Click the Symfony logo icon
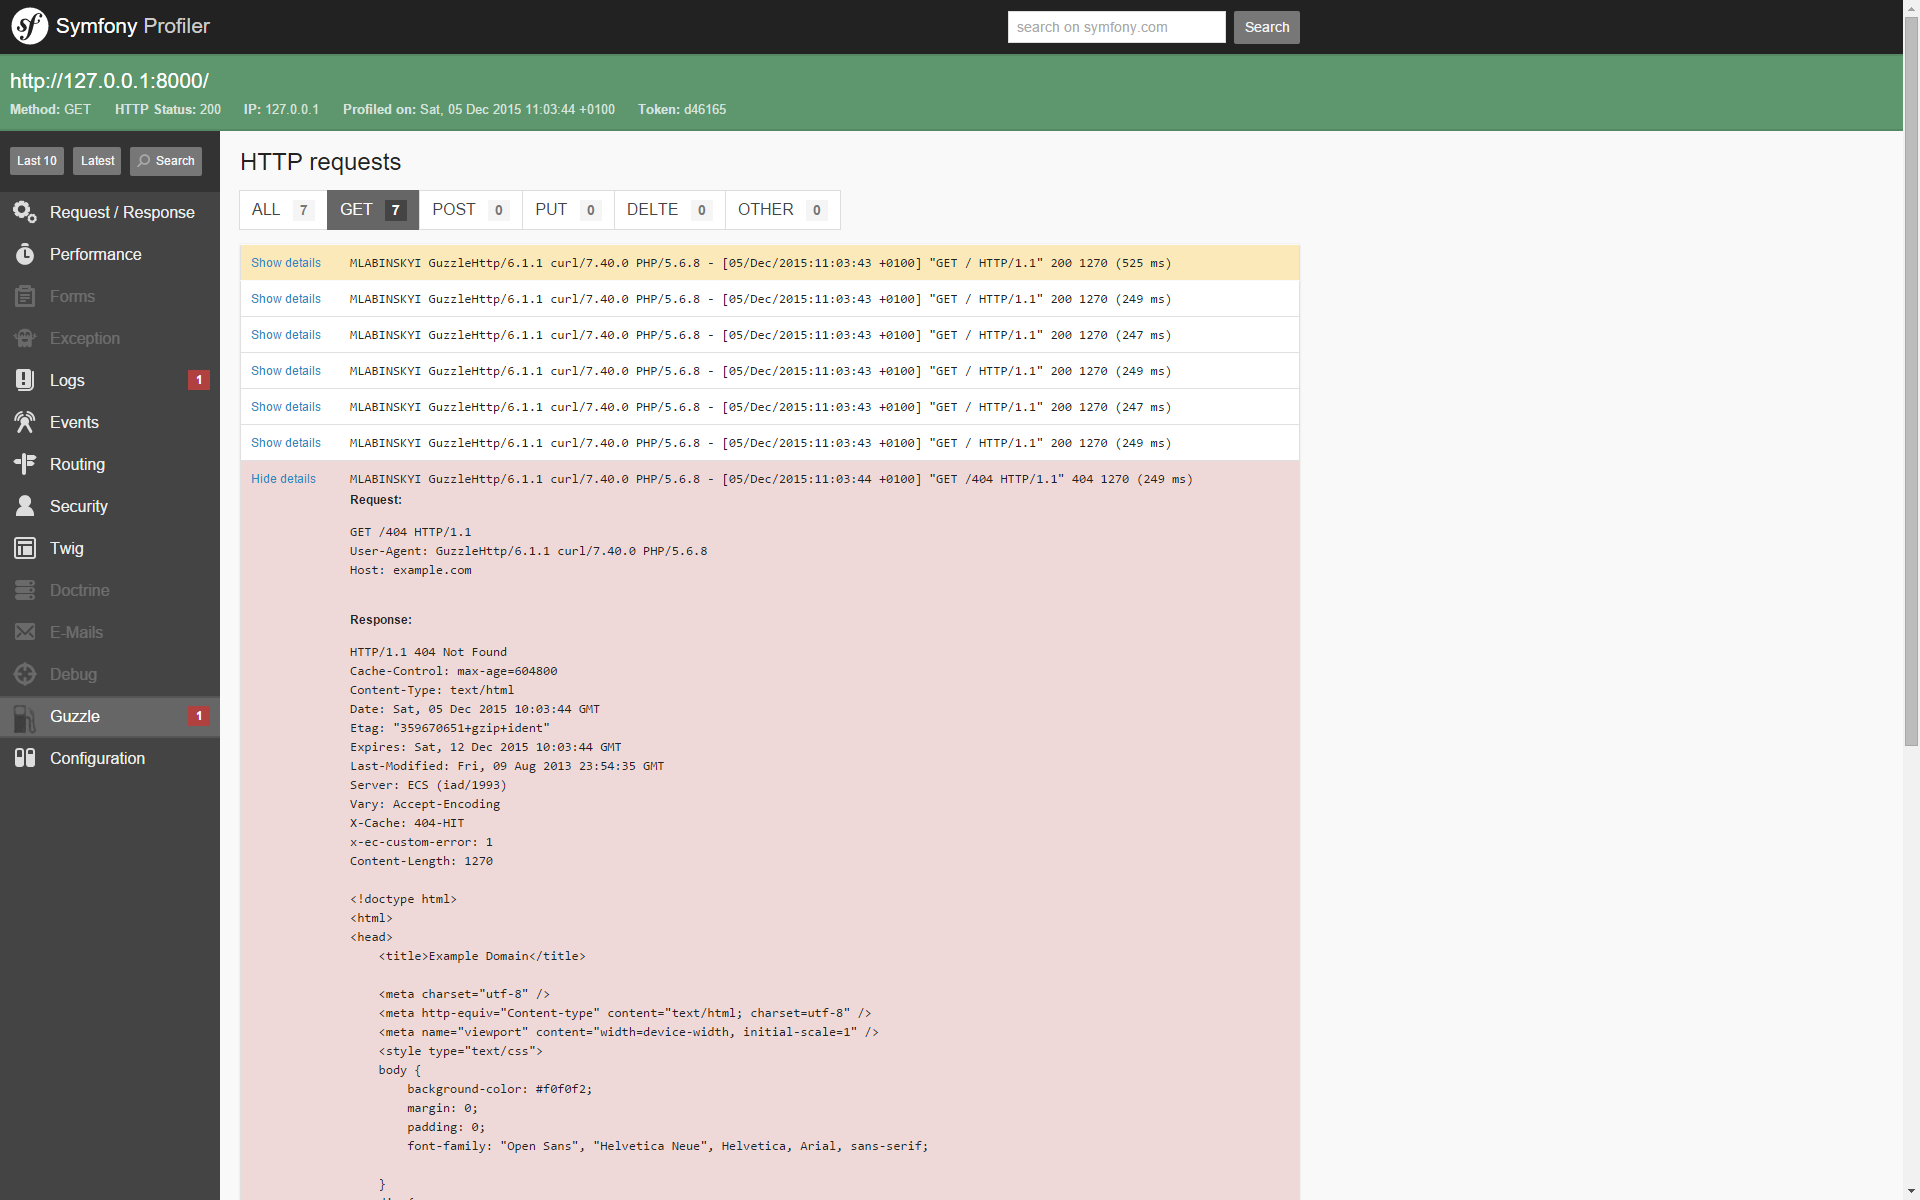 [29, 26]
